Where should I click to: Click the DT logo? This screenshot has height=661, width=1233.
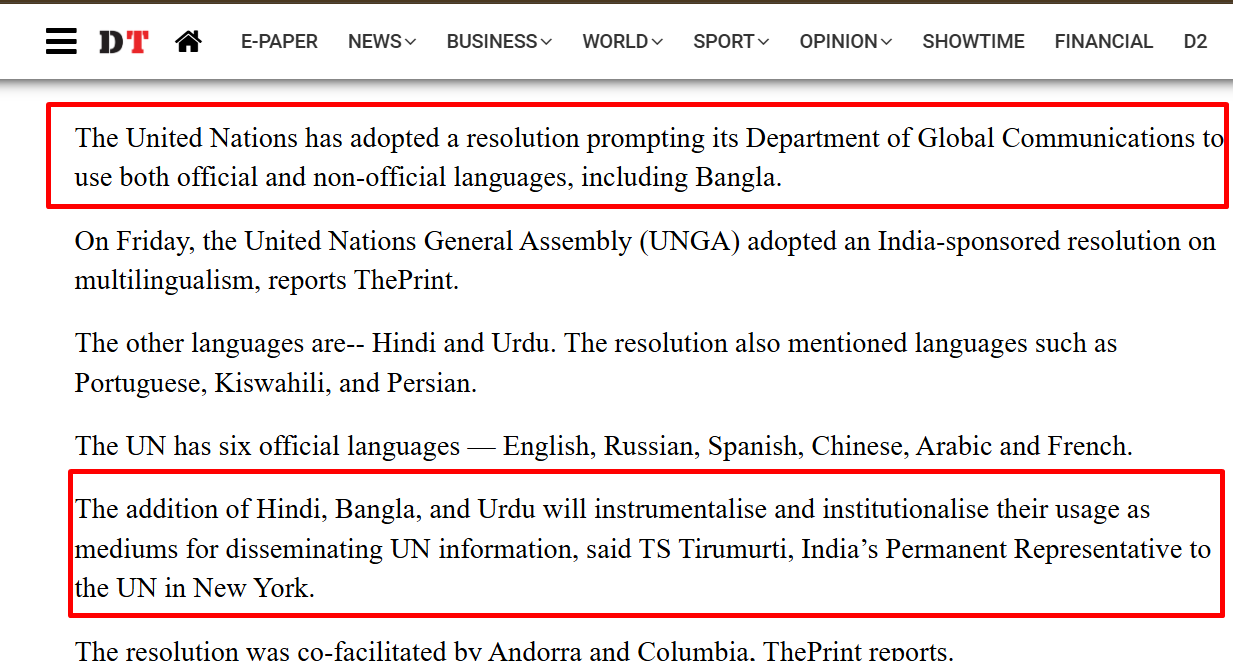(x=123, y=42)
